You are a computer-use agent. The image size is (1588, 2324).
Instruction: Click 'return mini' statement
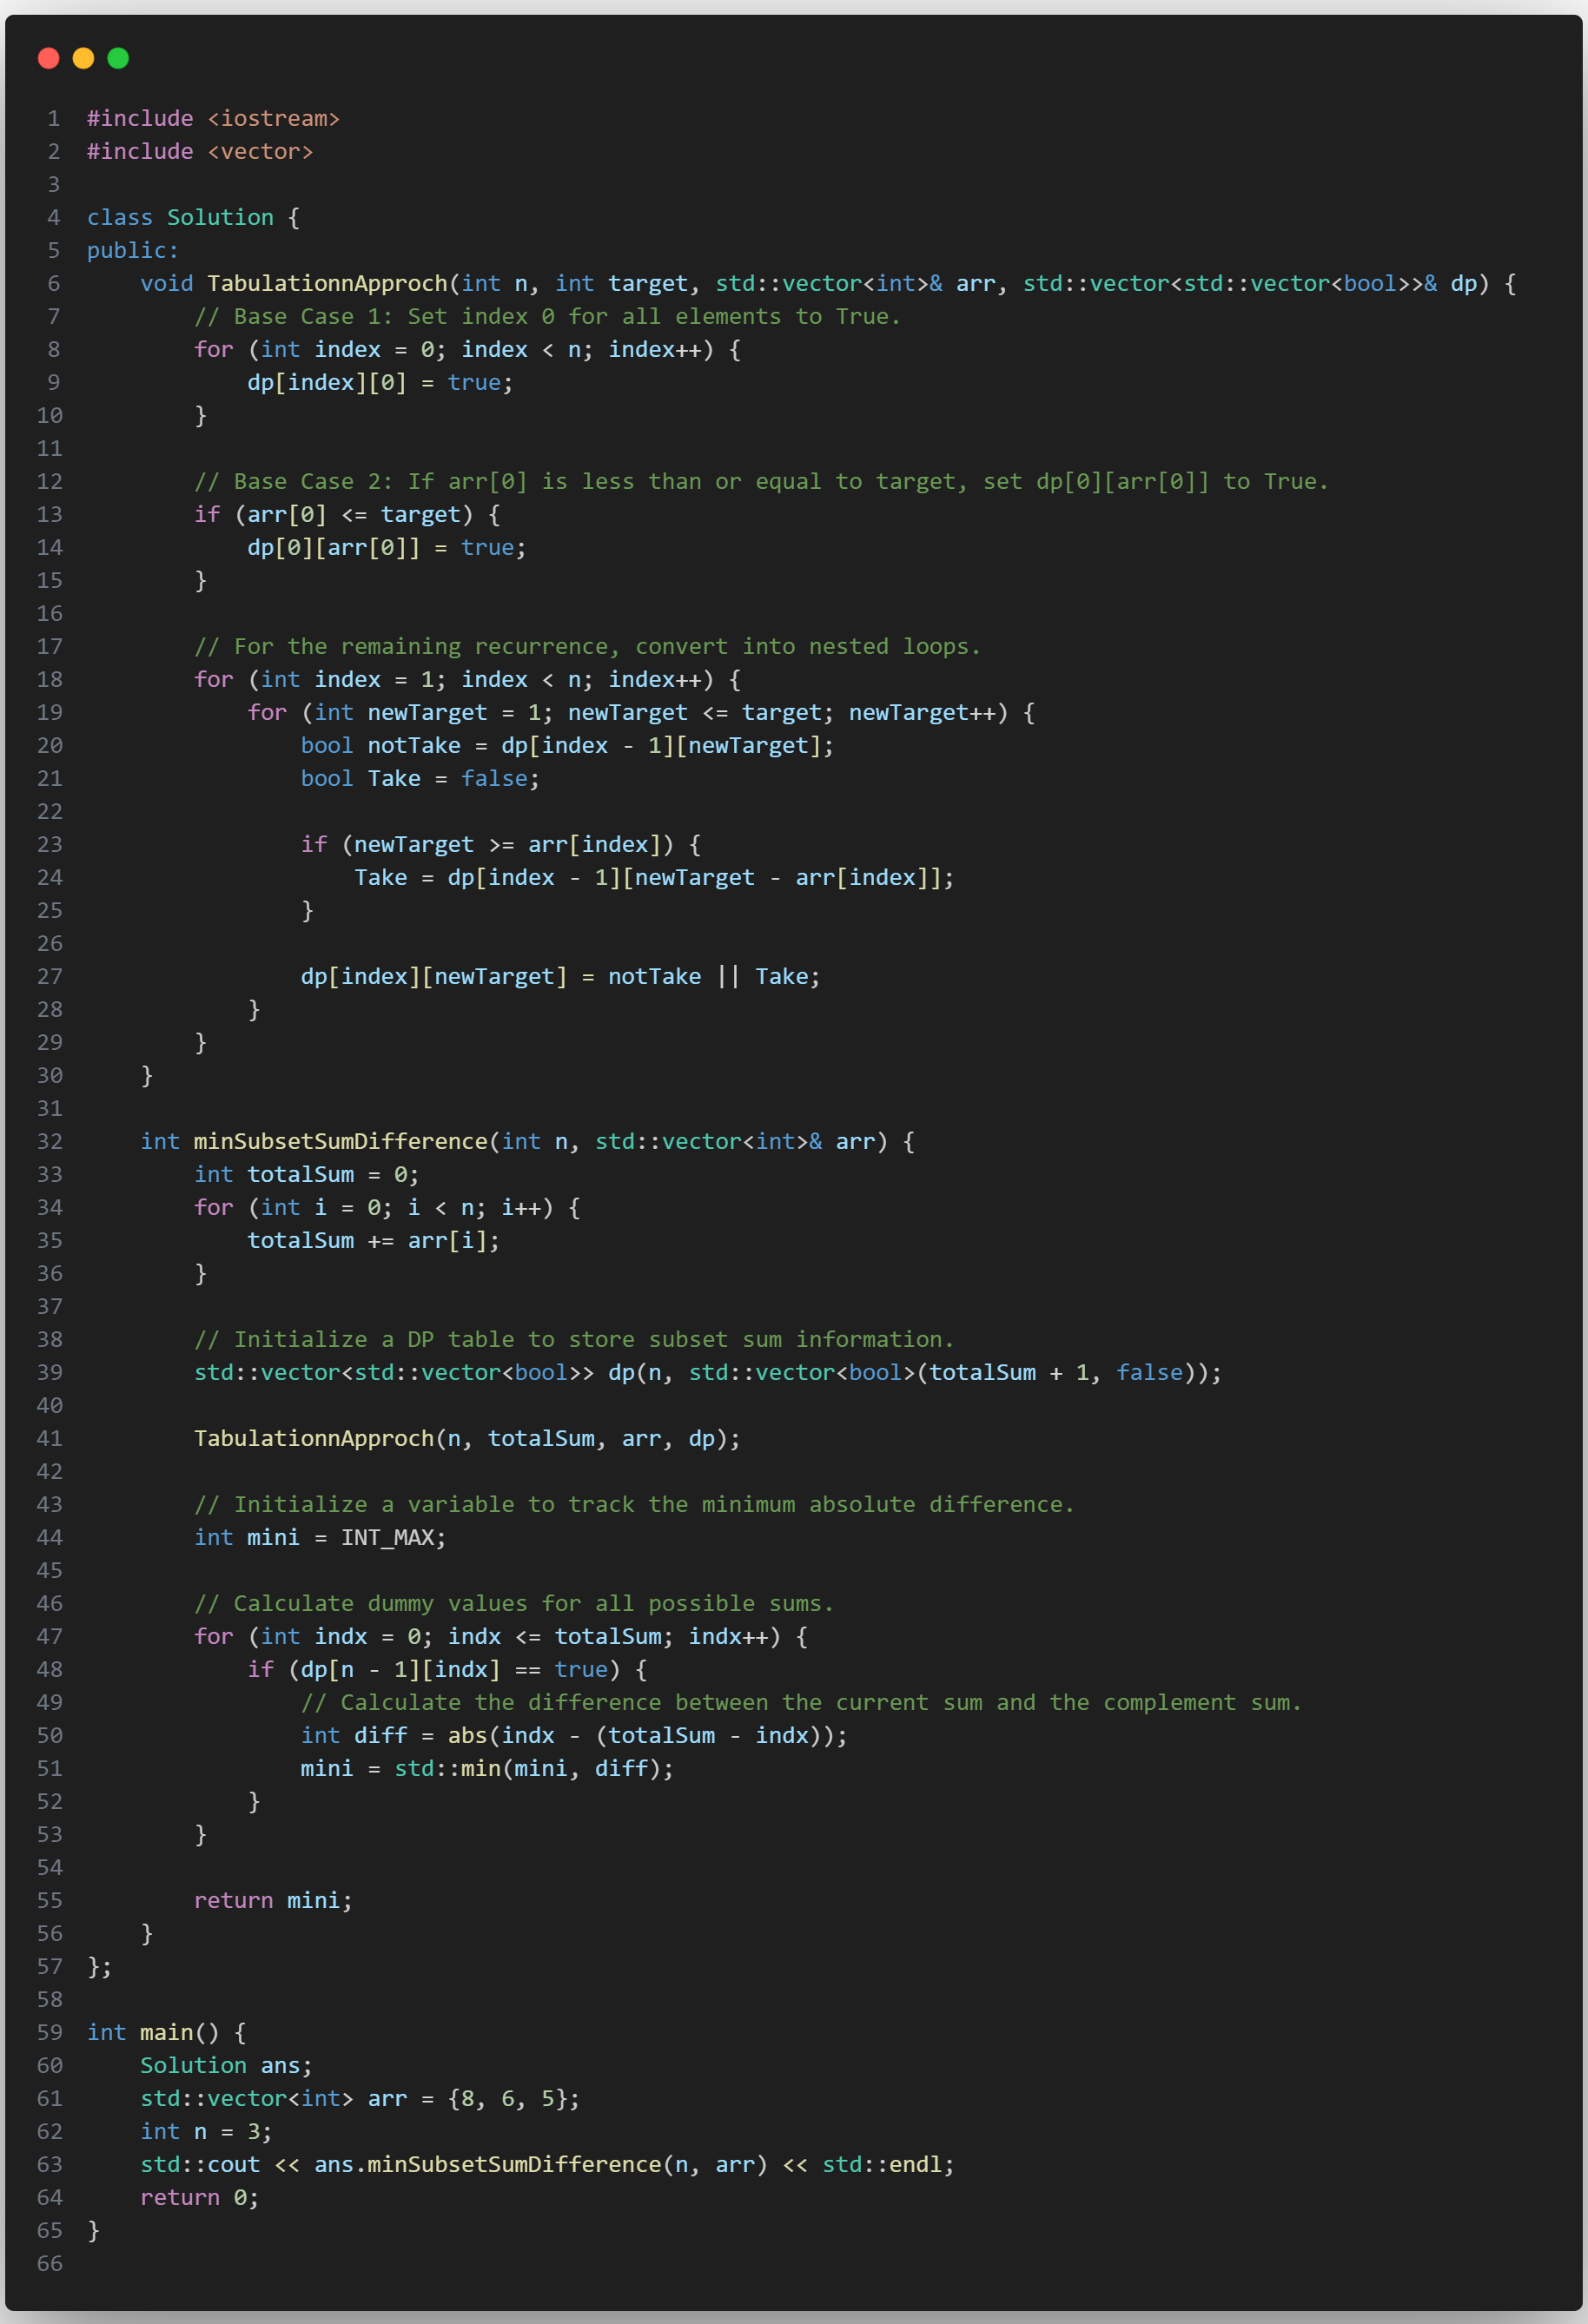273,1900
